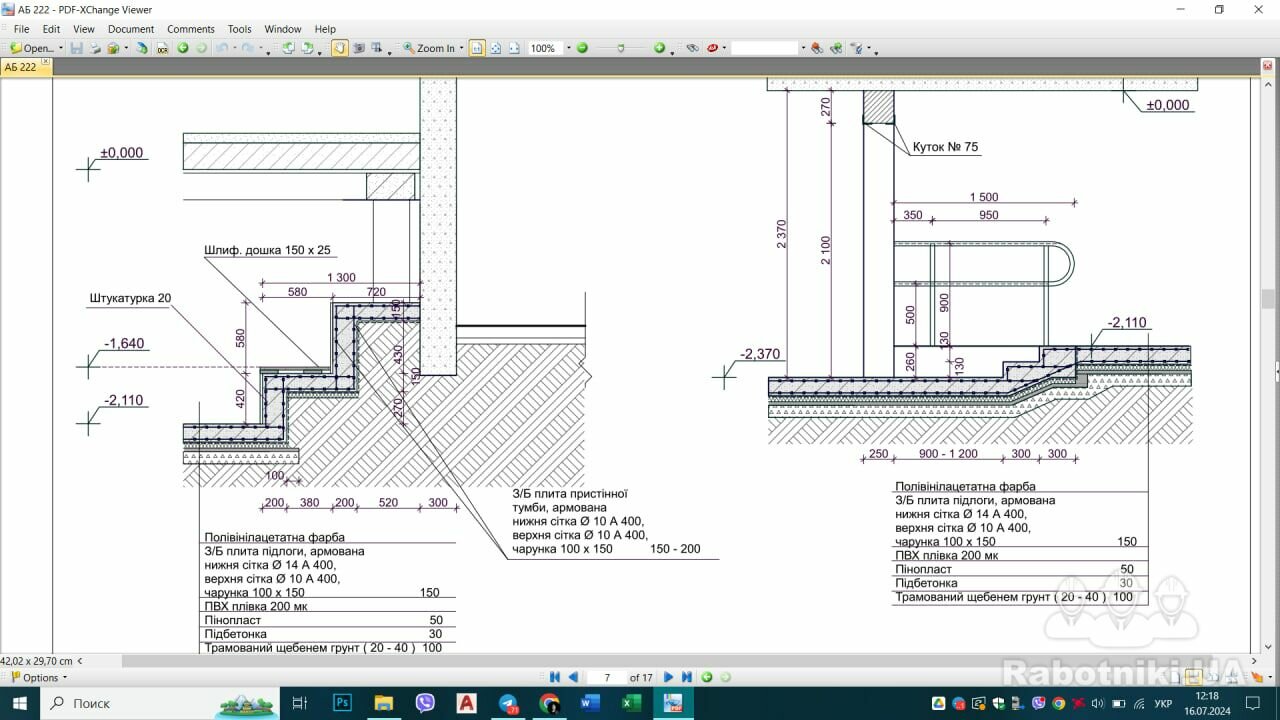This screenshot has width=1280, height=720.
Task: Click the Print icon
Action: tap(94, 48)
